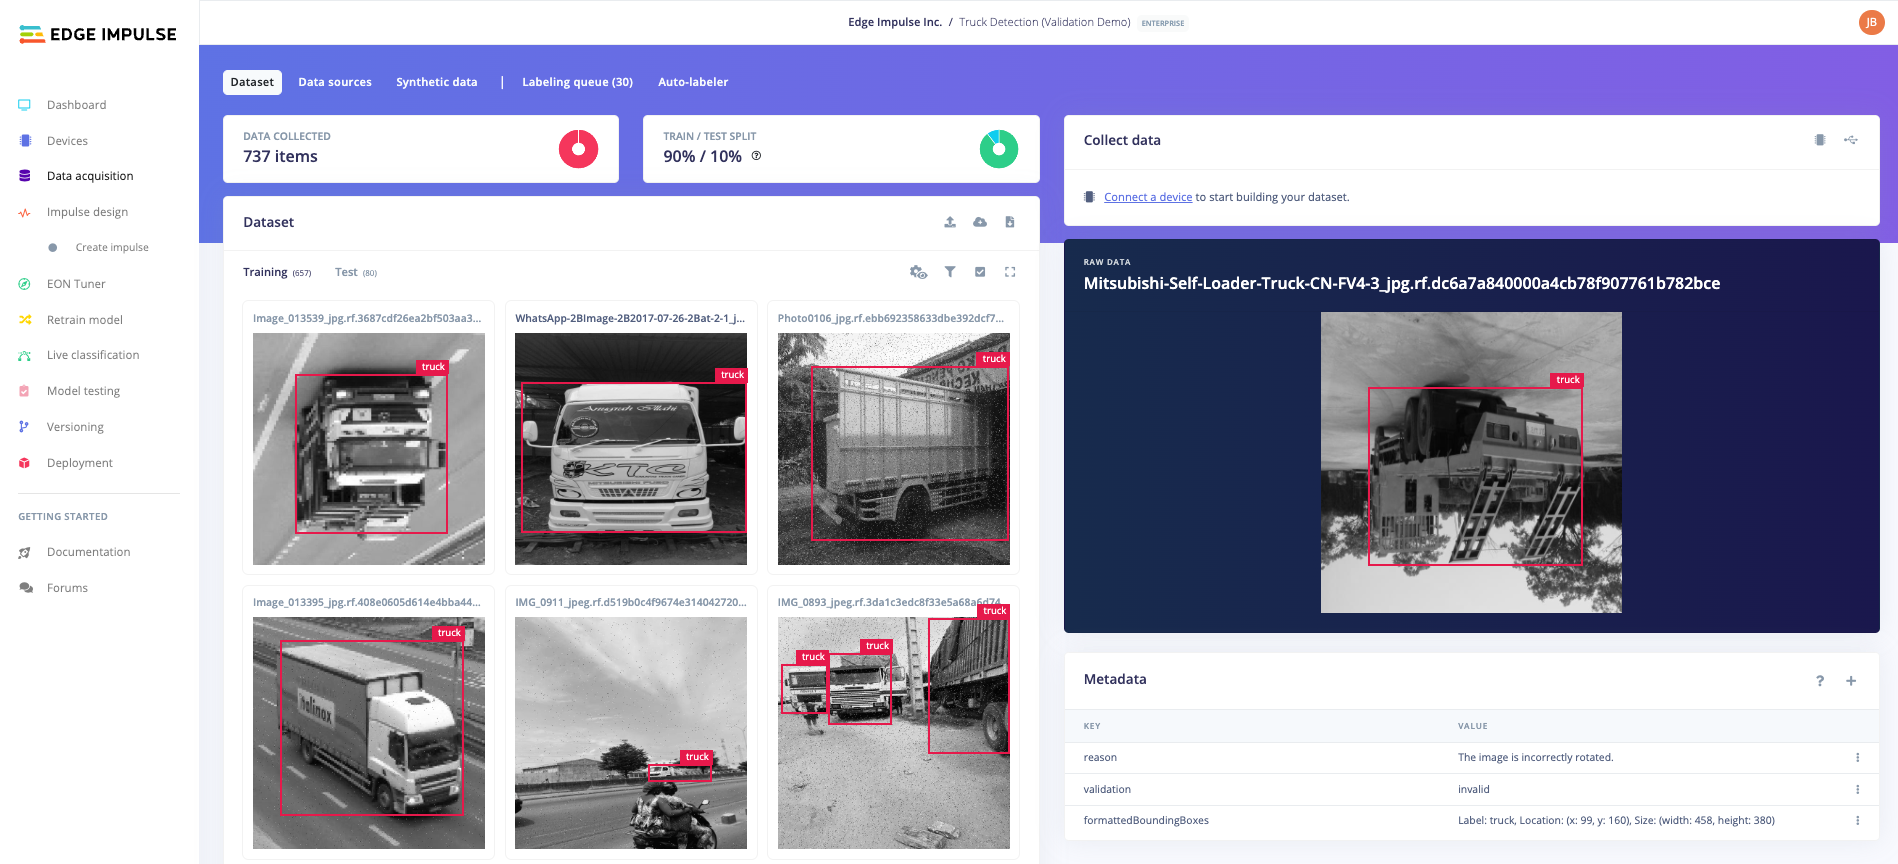
Task: Select IMG_0893 sample thumbnail
Action: pyautogui.click(x=894, y=733)
